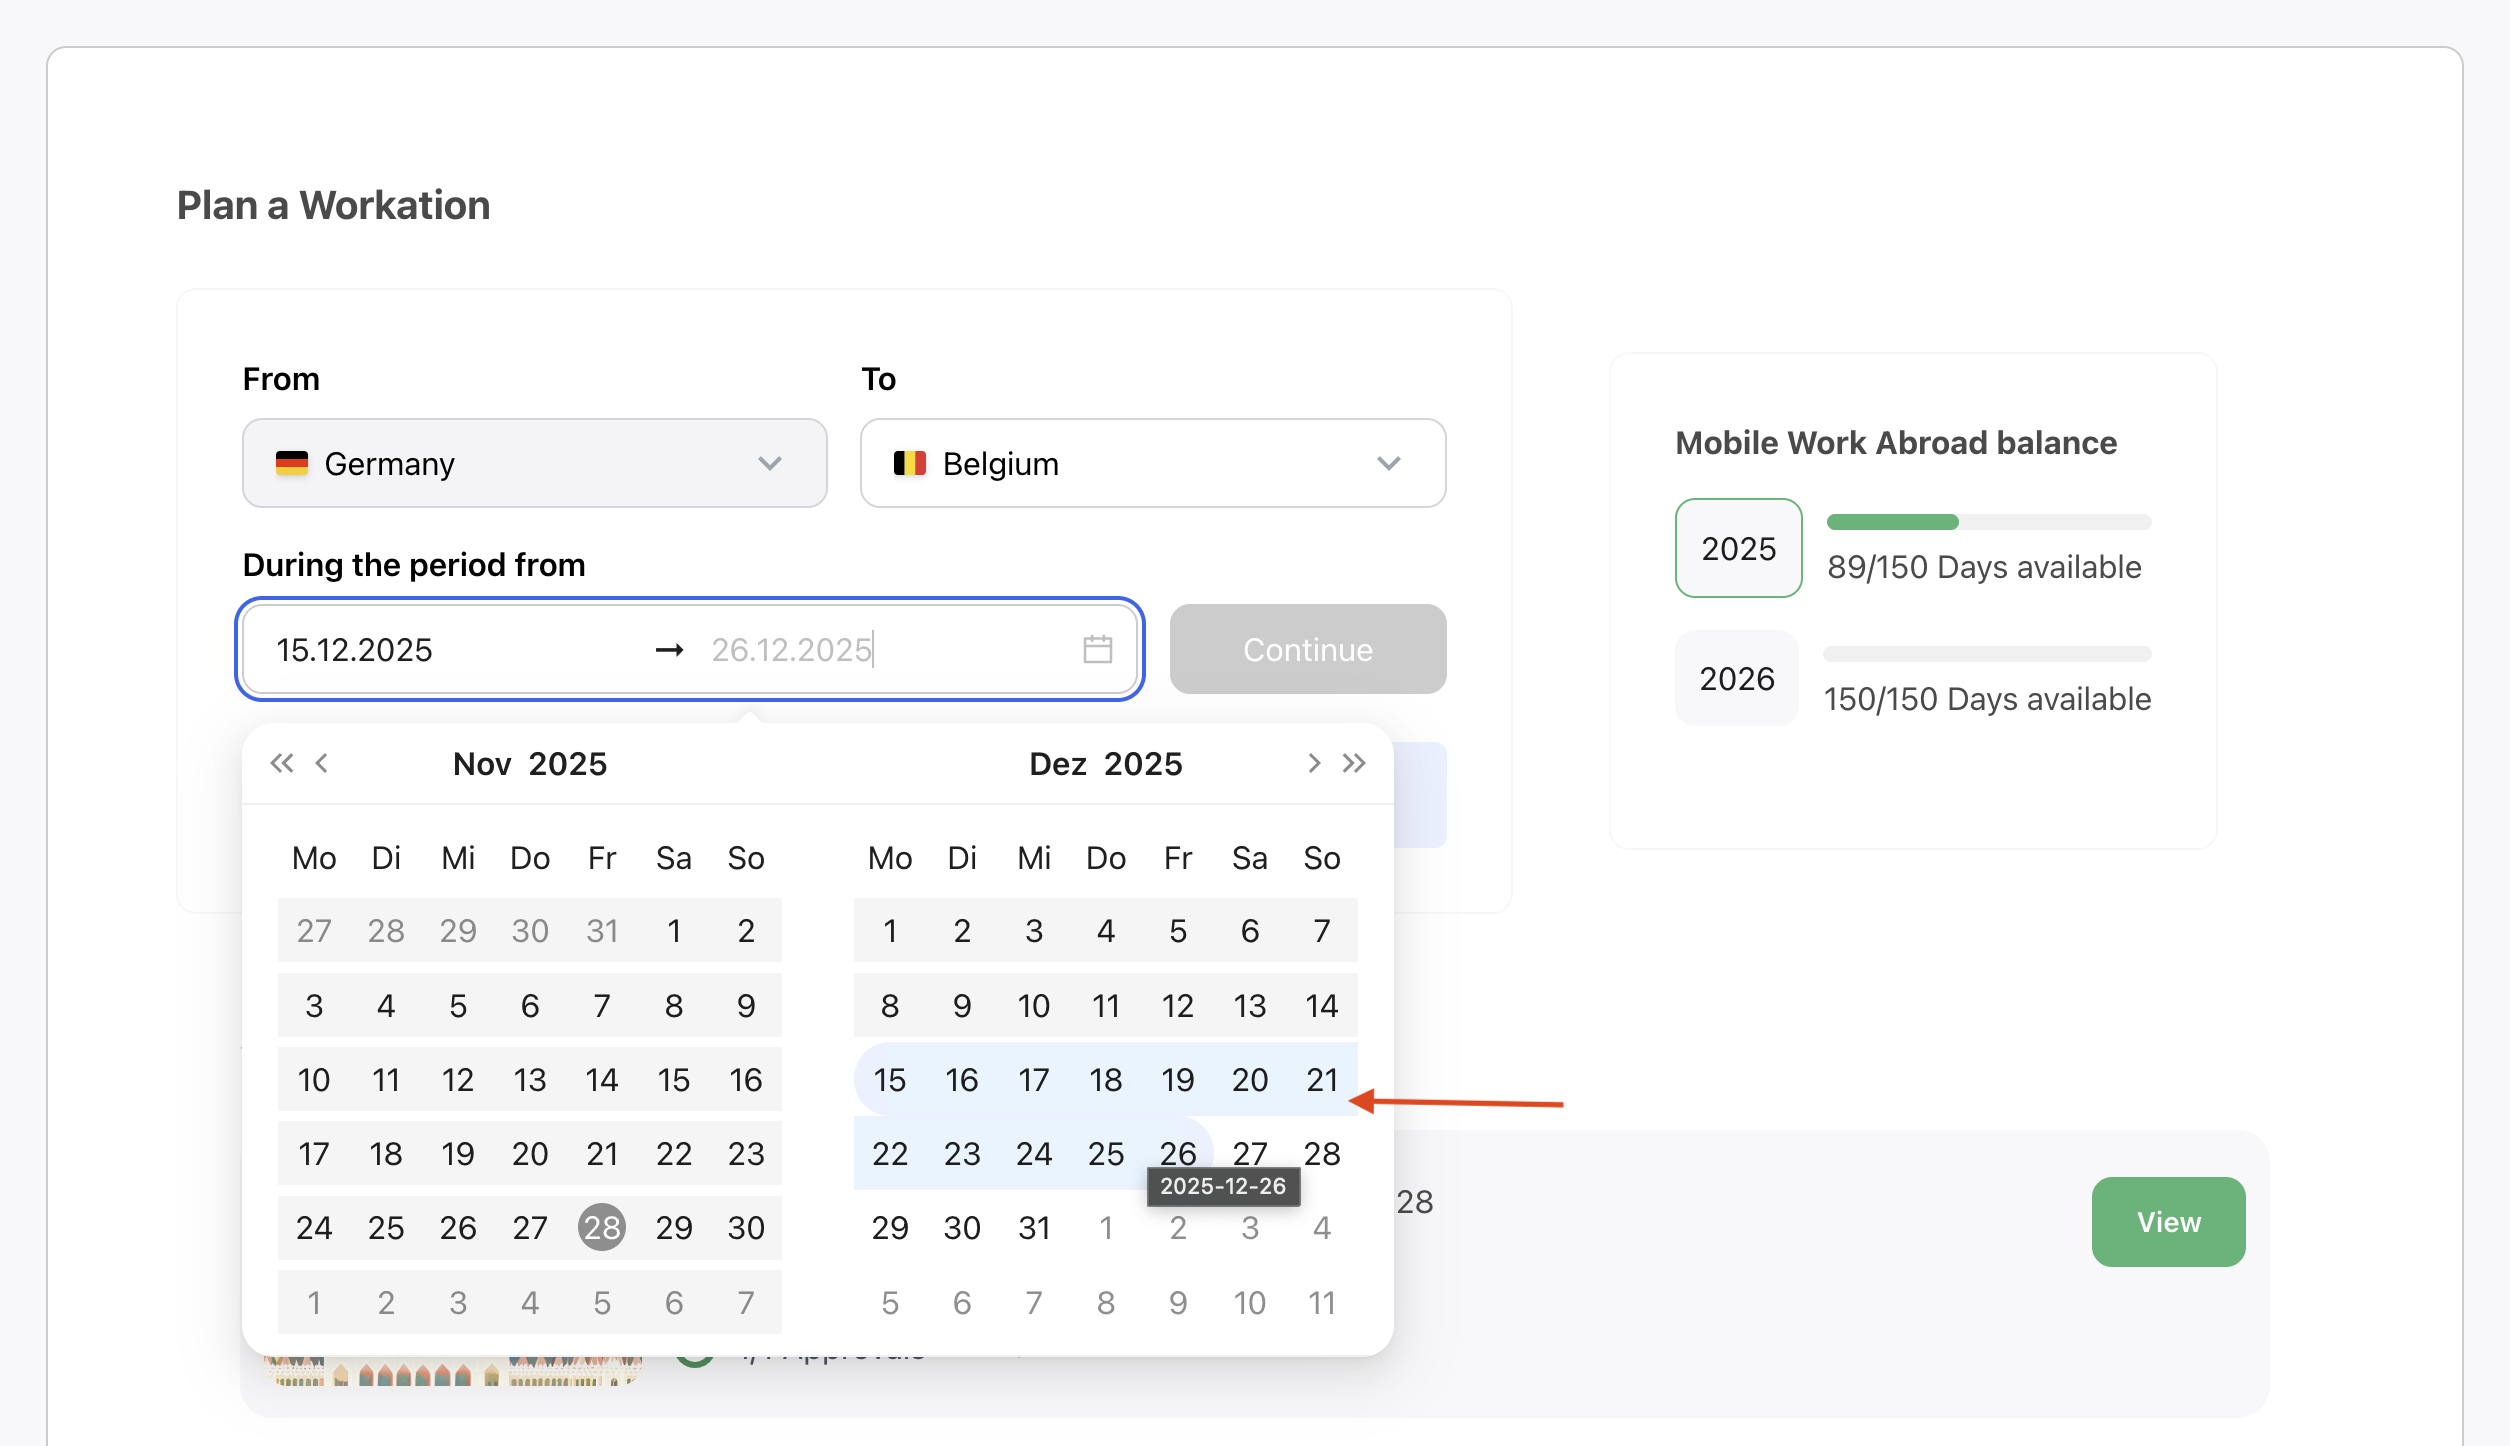The height and width of the screenshot is (1446, 2510).
Task: Go to previous year in calendar
Action: 281,764
